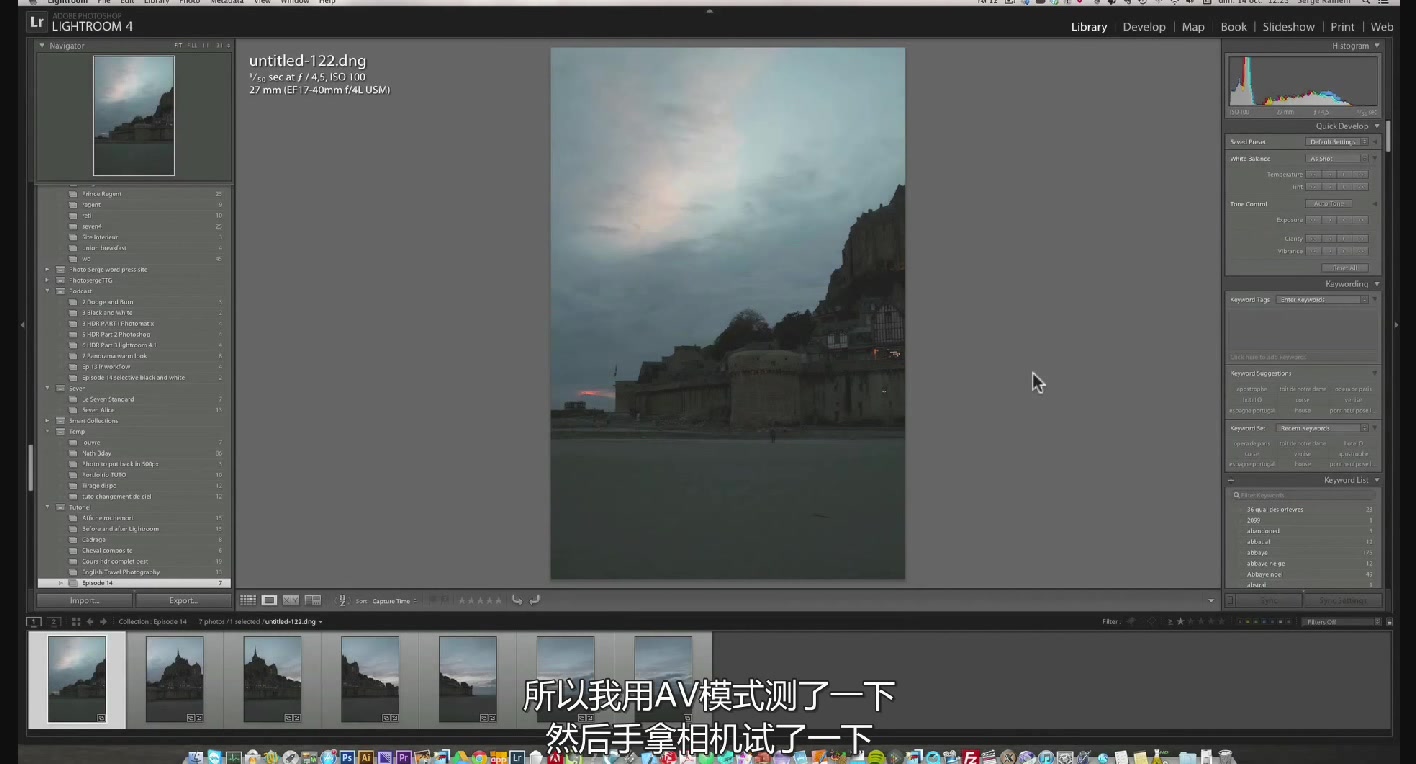Open the White Balance As Shot dropdown

[x=1338, y=158]
